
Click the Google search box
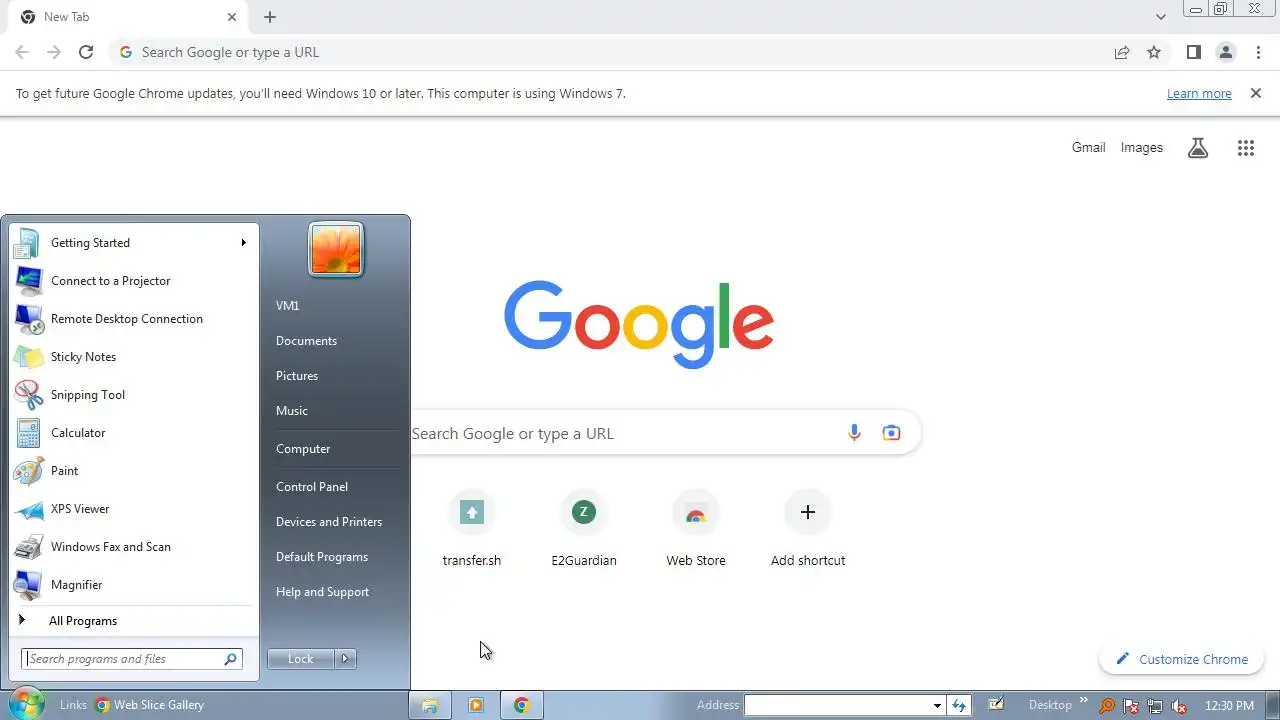click(640, 433)
